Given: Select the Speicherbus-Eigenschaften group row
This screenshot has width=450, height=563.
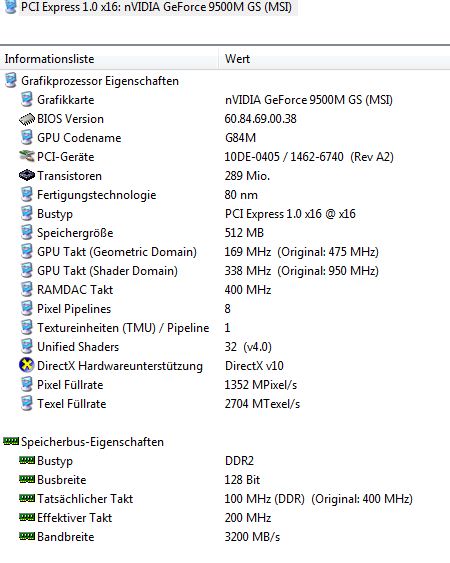Looking at the screenshot, I should pos(92,442).
